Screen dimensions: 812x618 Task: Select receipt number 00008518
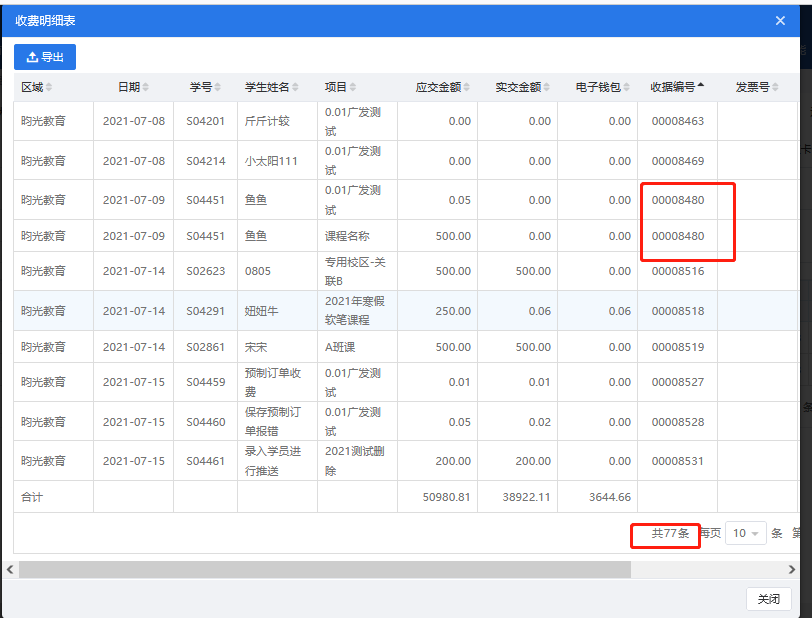click(x=677, y=311)
